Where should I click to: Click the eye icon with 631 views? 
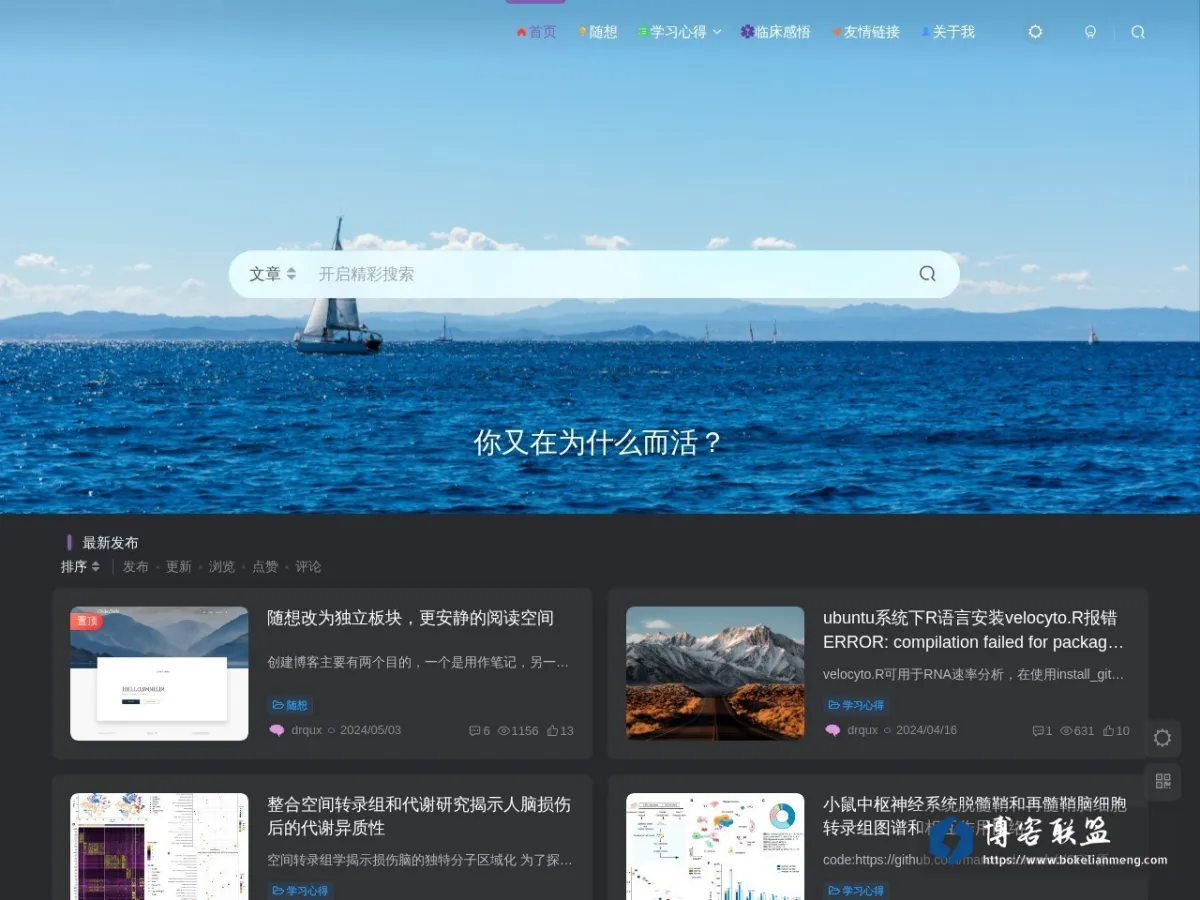(1066, 731)
